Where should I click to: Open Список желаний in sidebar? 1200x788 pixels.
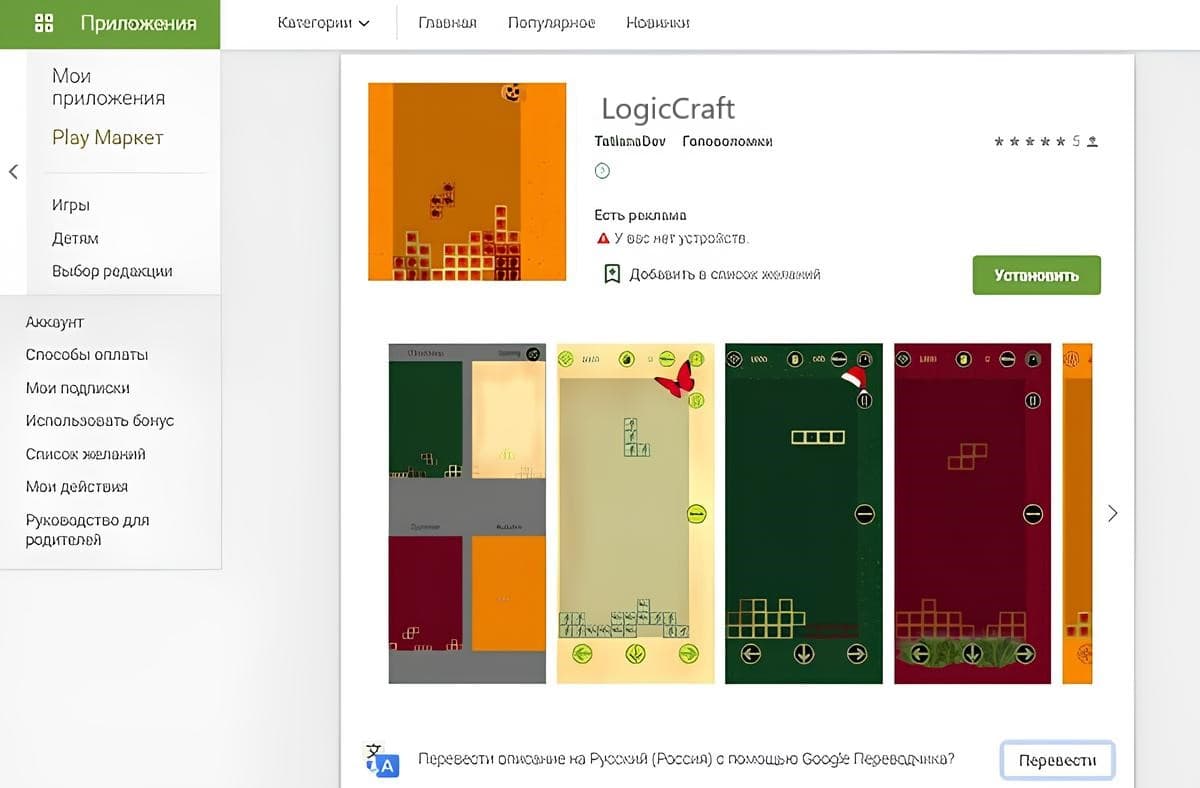(x=86, y=454)
